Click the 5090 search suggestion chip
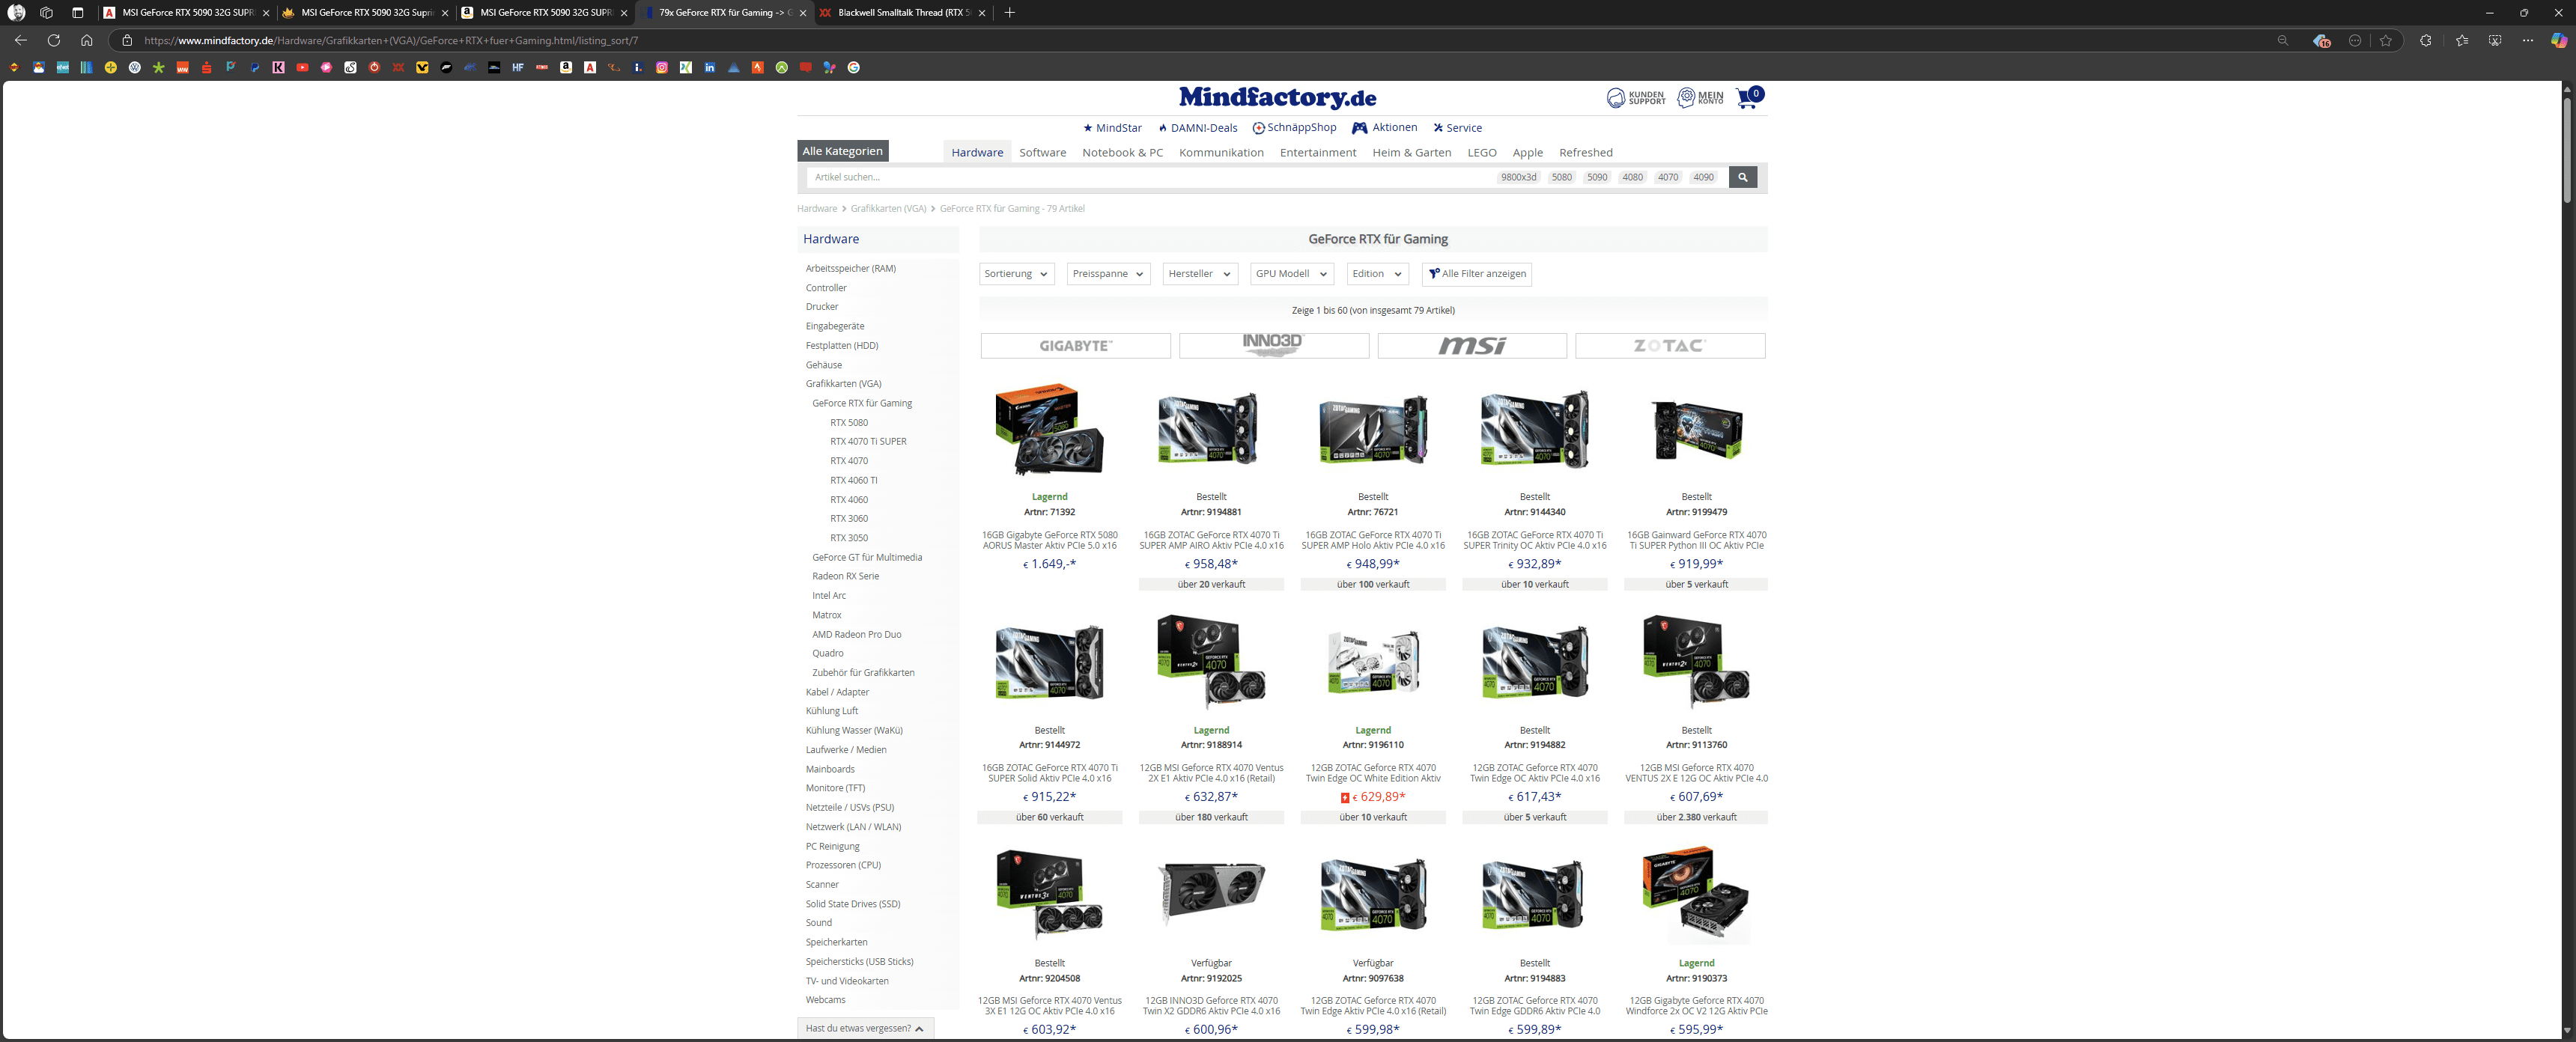 (1597, 177)
